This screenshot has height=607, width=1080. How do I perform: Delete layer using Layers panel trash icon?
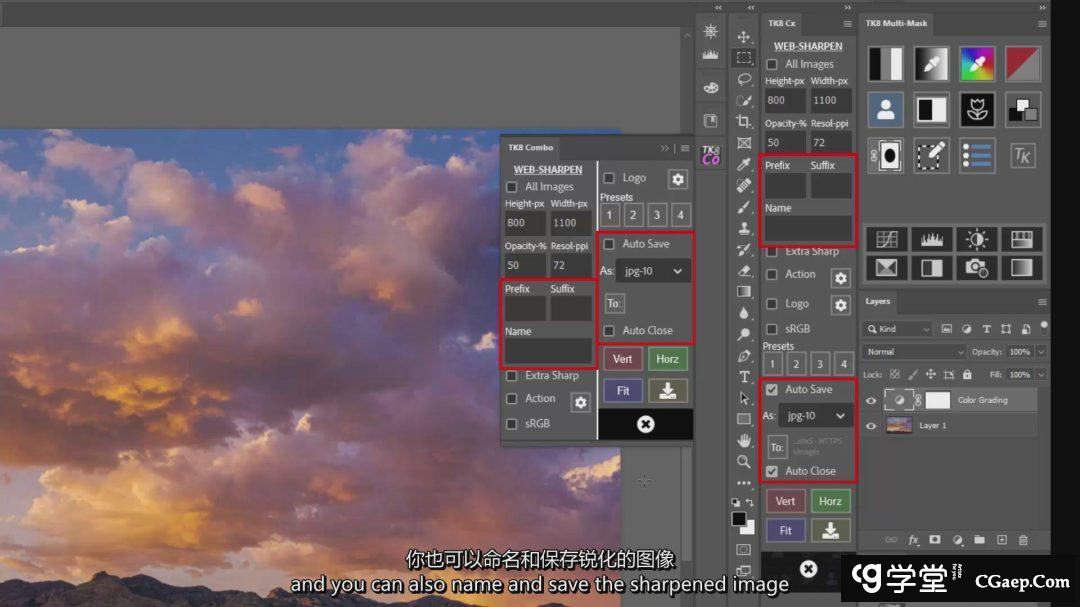coord(1023,540)
